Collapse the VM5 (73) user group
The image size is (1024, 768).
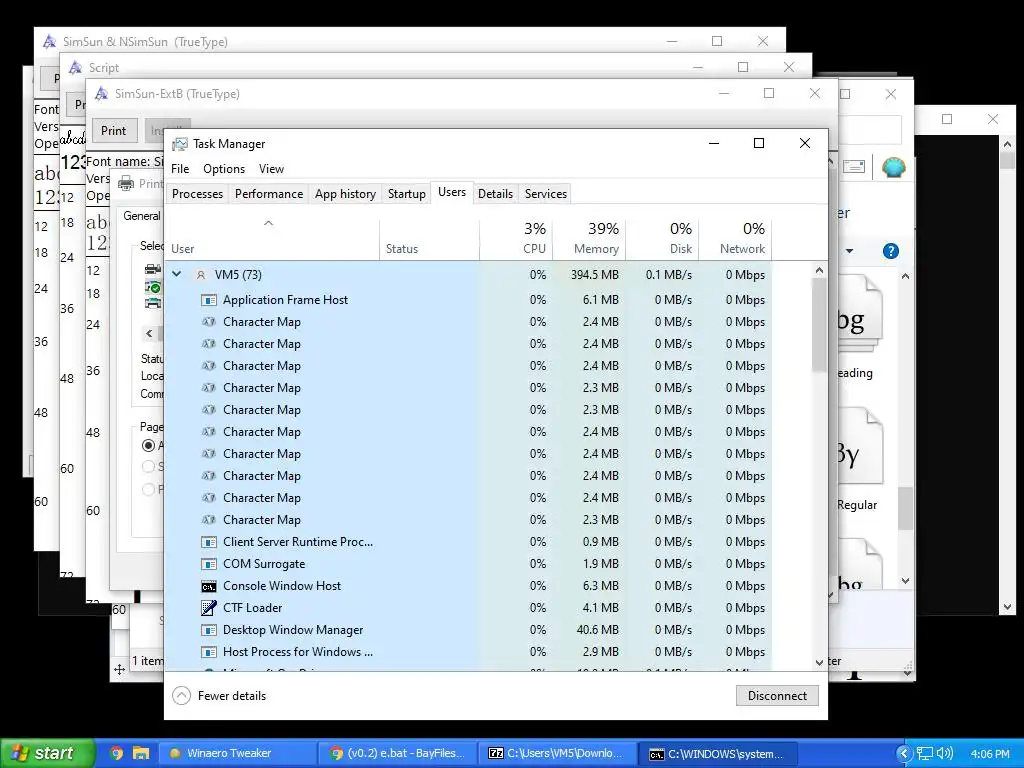click(176, 274)
